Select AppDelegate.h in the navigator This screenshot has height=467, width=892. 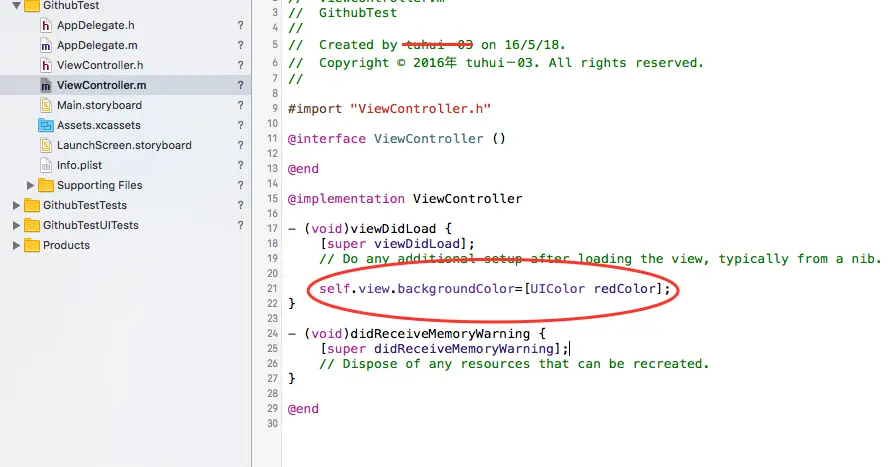coord(96,26)
